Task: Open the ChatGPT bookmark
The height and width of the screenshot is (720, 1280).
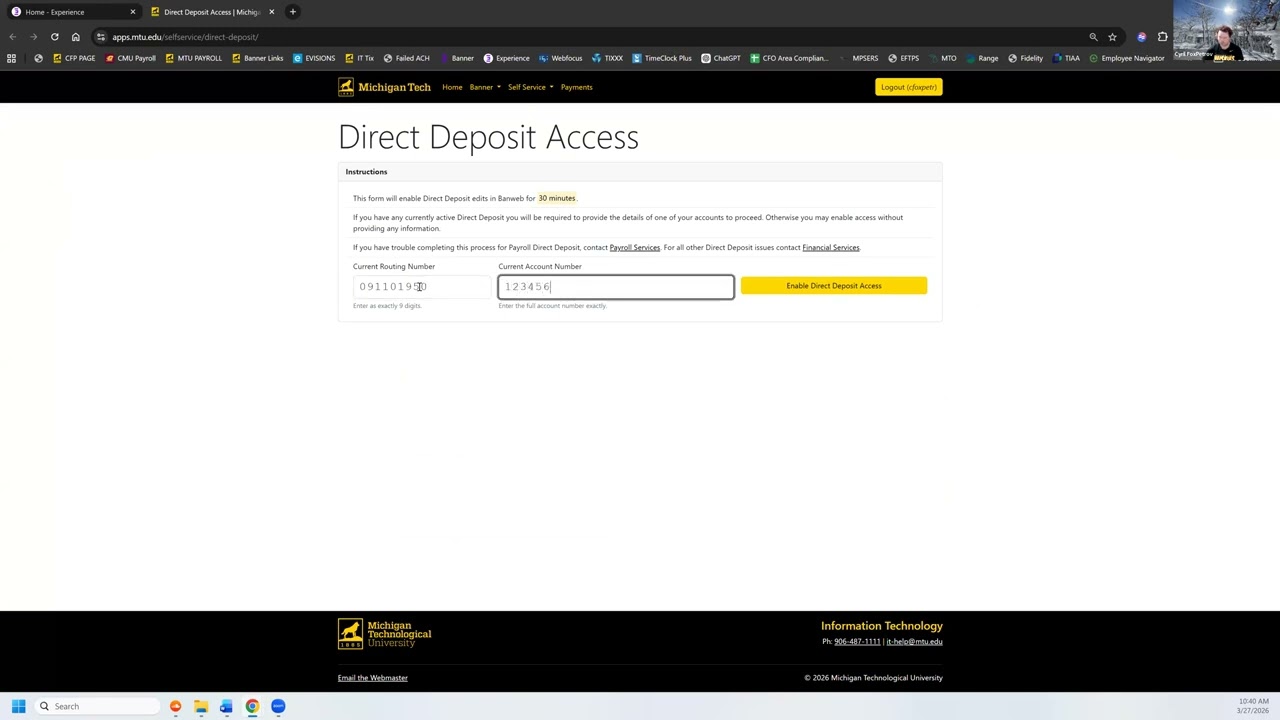Action: (x=721, y=58)
